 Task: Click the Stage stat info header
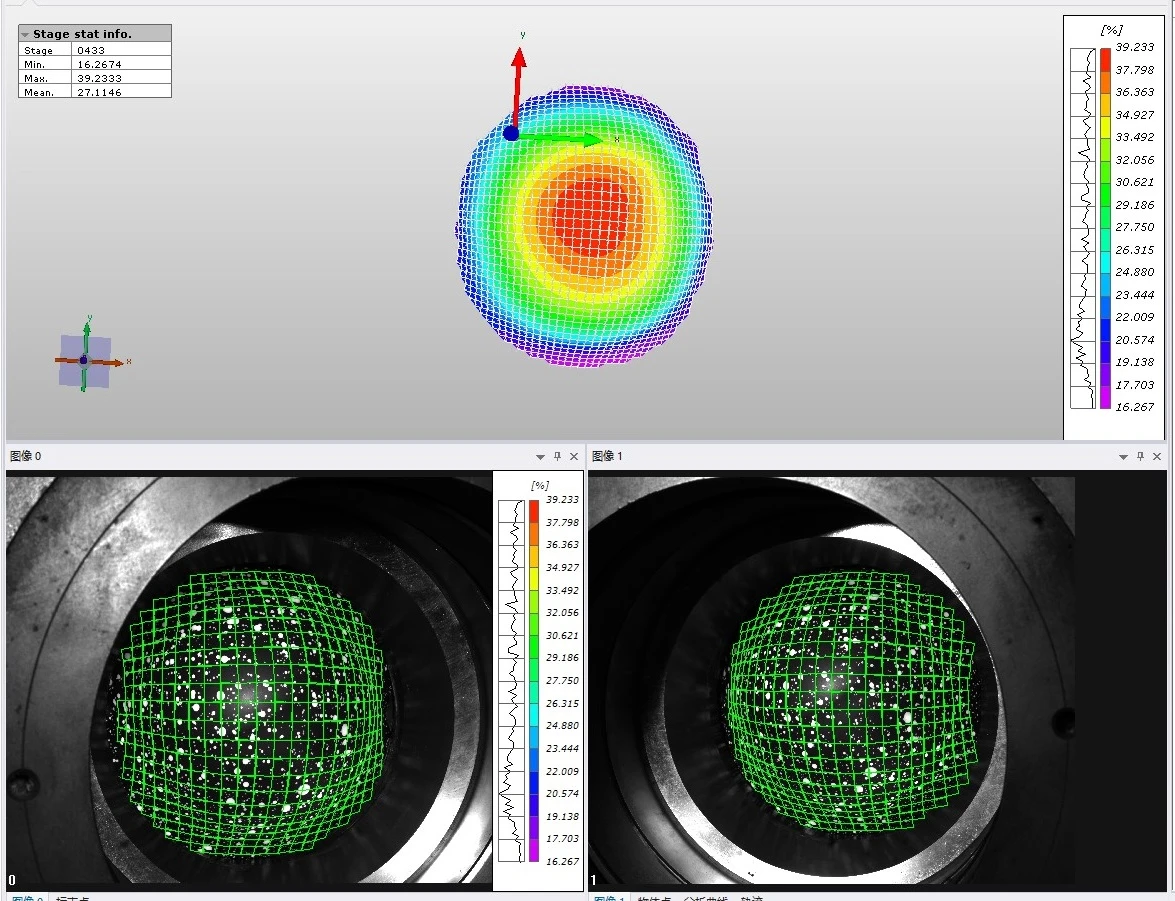pyautogui.click(x=95, y=34)
